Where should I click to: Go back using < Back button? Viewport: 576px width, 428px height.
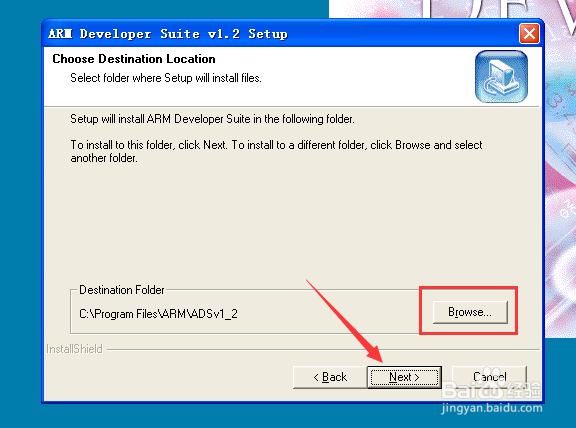330,377
